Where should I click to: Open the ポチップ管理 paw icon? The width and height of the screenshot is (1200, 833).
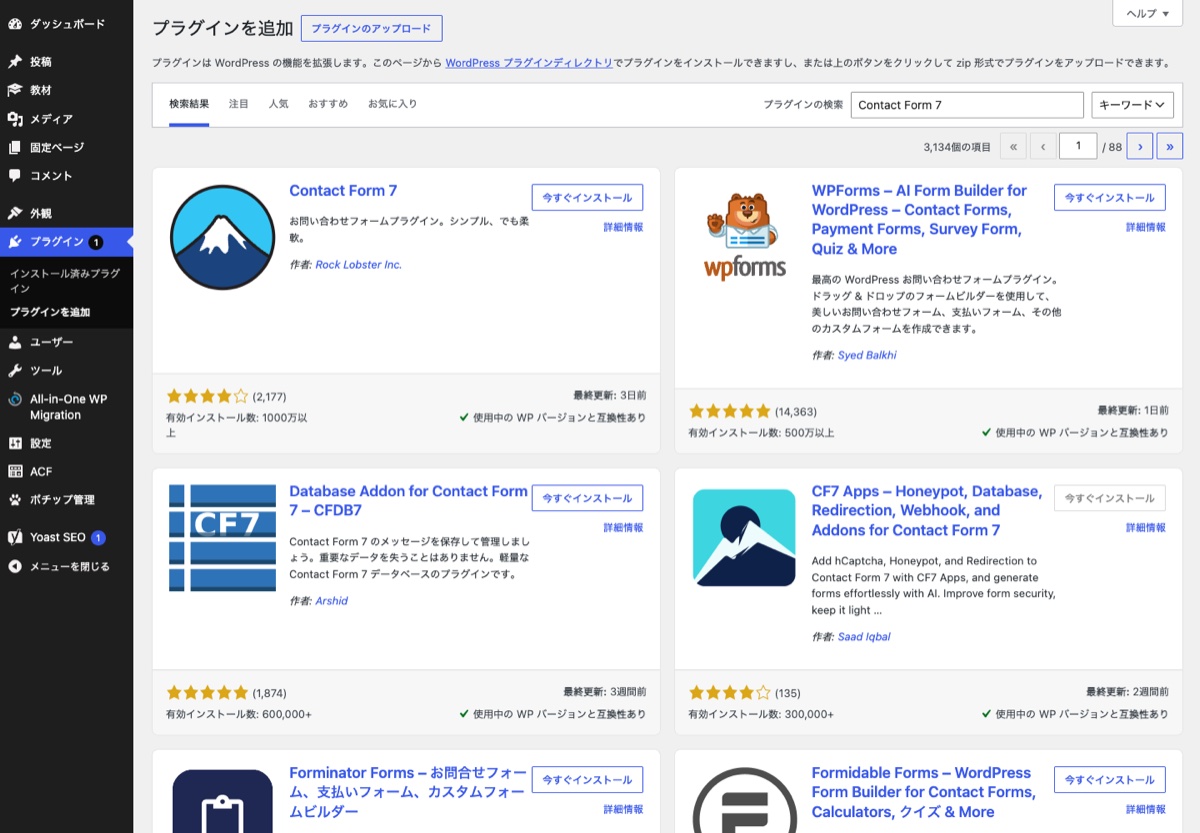point(15,499)
